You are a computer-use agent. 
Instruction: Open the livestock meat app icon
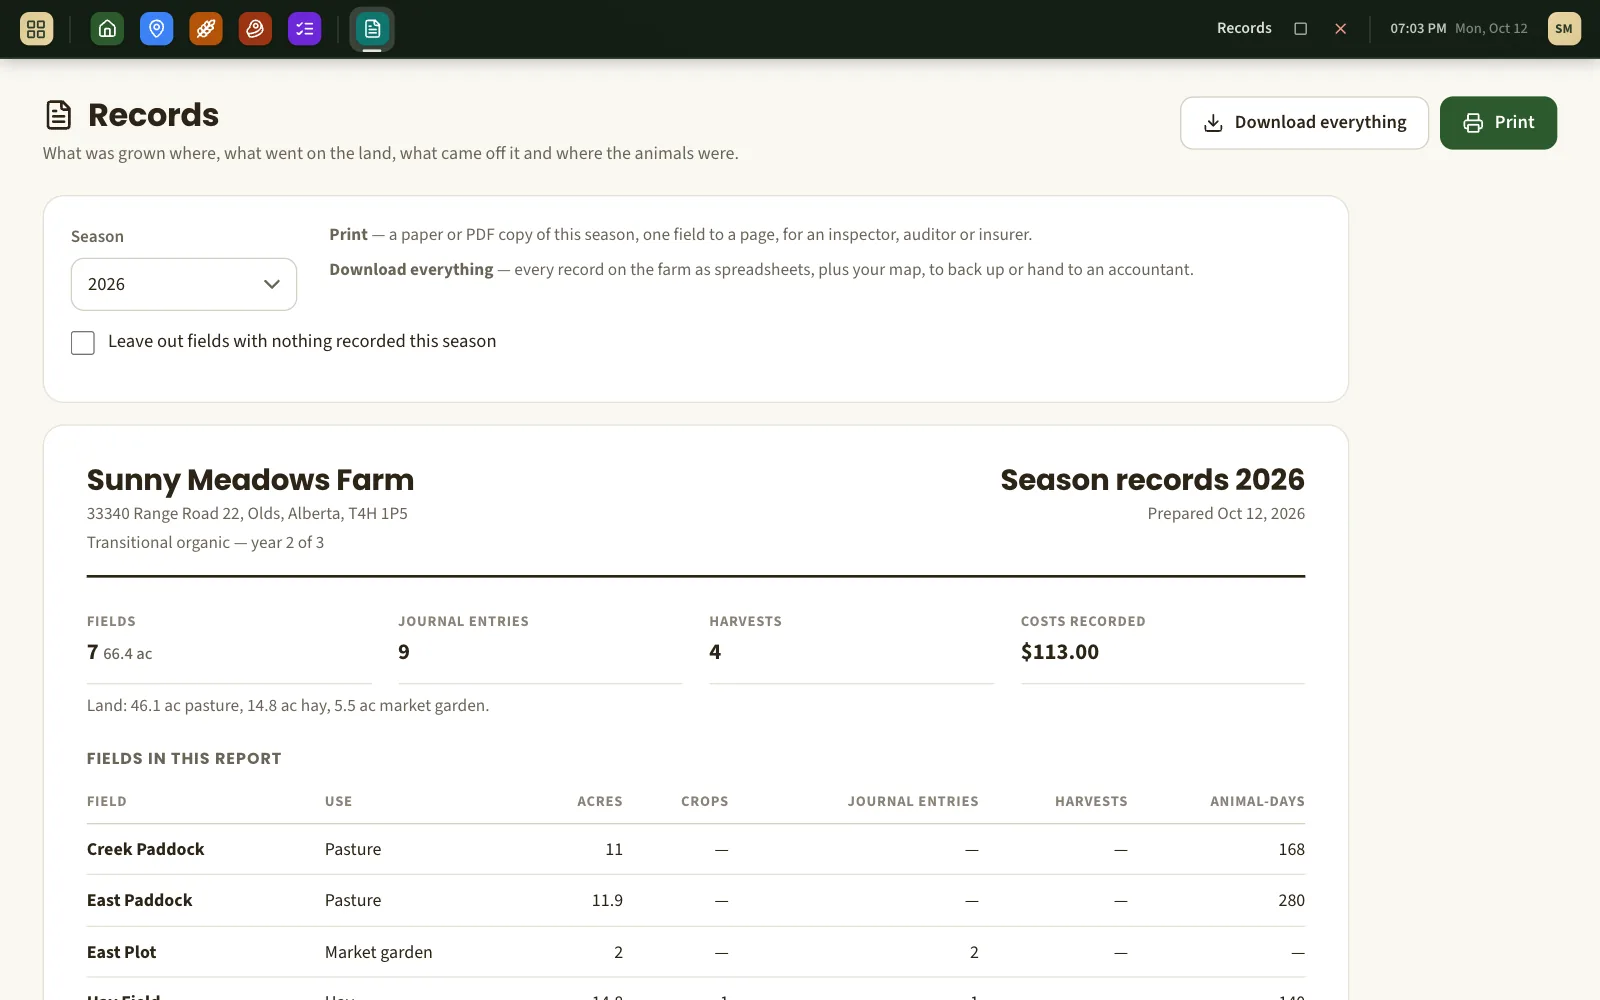[x=255, y=29]
